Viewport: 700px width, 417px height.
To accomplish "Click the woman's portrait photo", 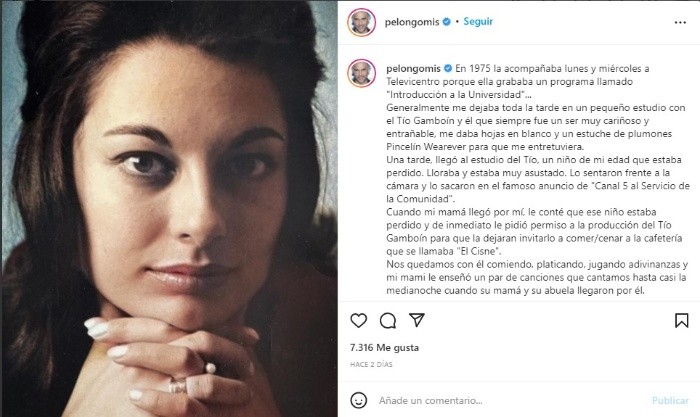I will (x=170, y=208).
